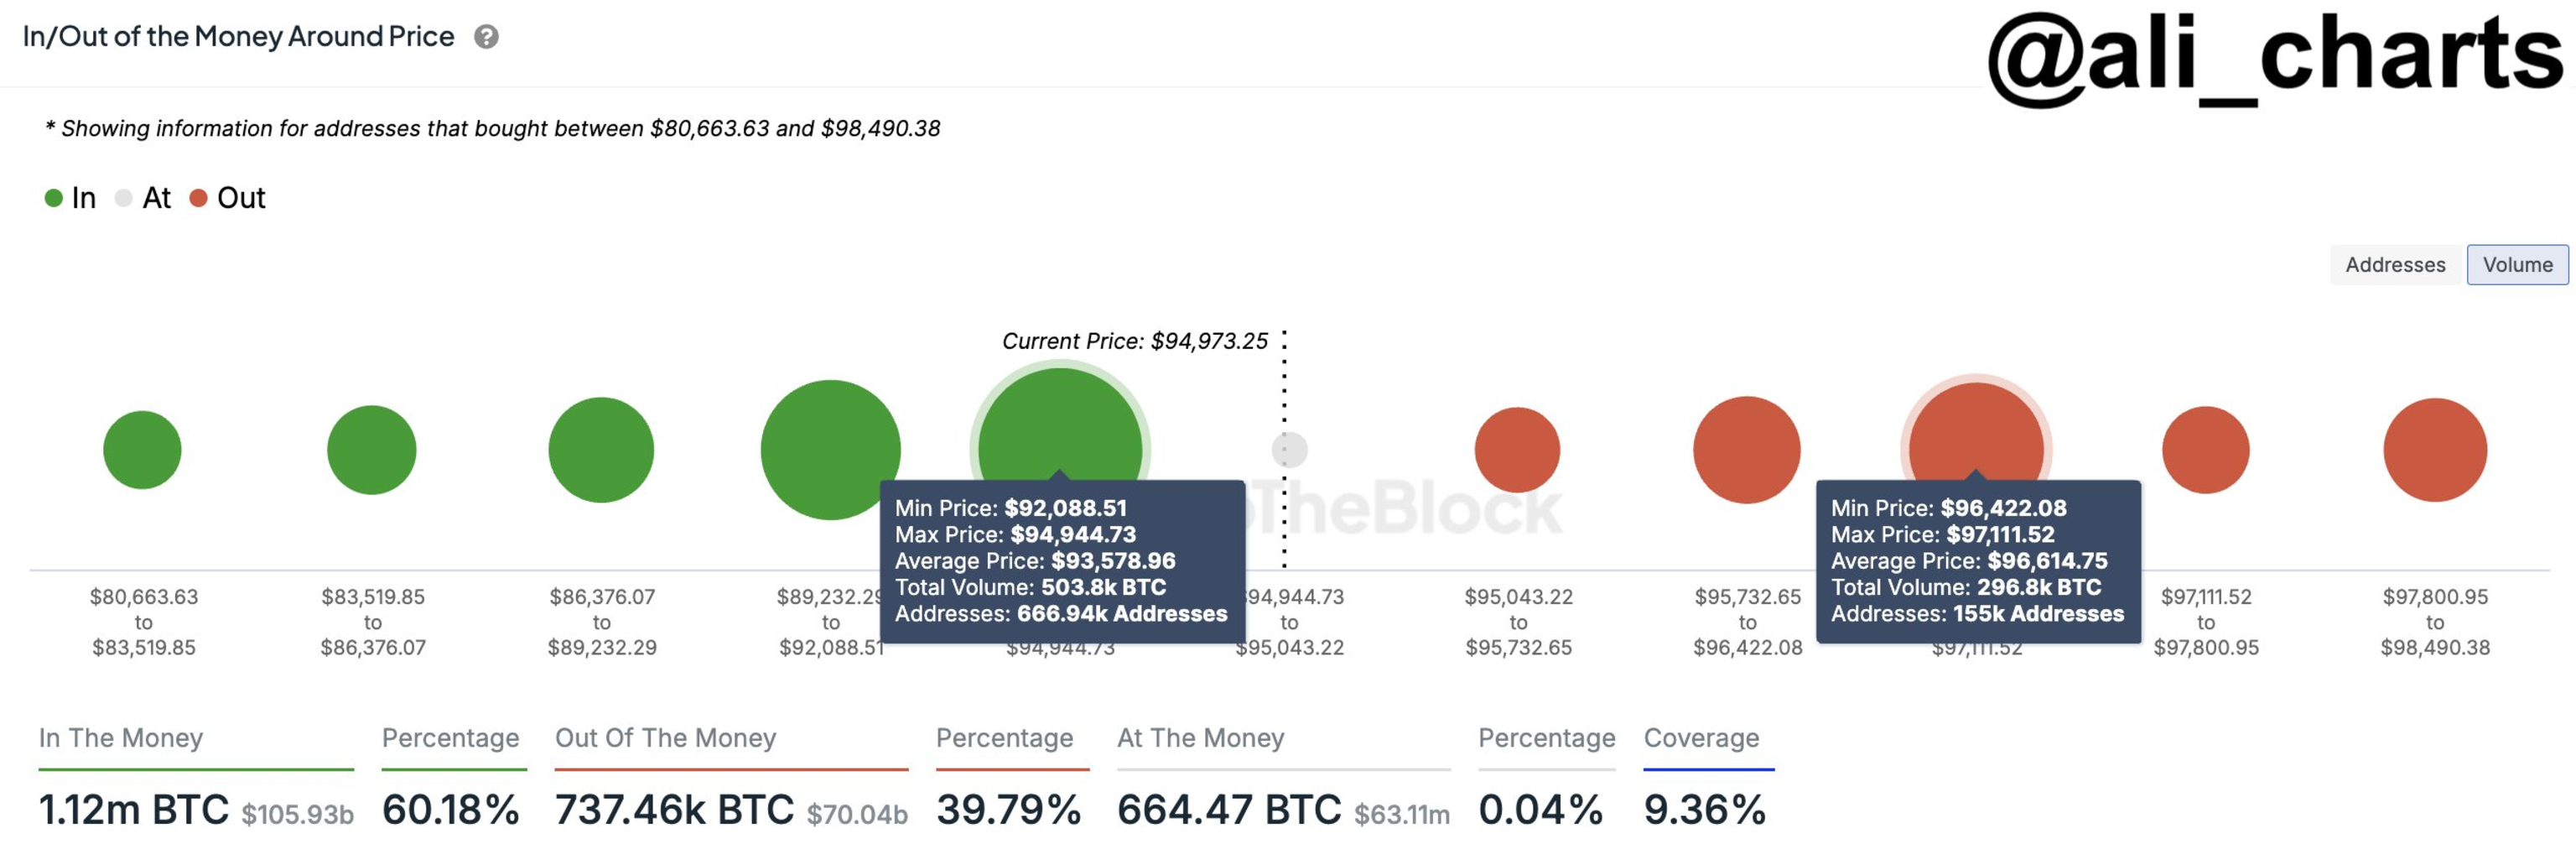Click the green bubble for $86,376.07 to $89,232.29
2576x844 pixels.
pyautogui.click(x=601, y=450)
